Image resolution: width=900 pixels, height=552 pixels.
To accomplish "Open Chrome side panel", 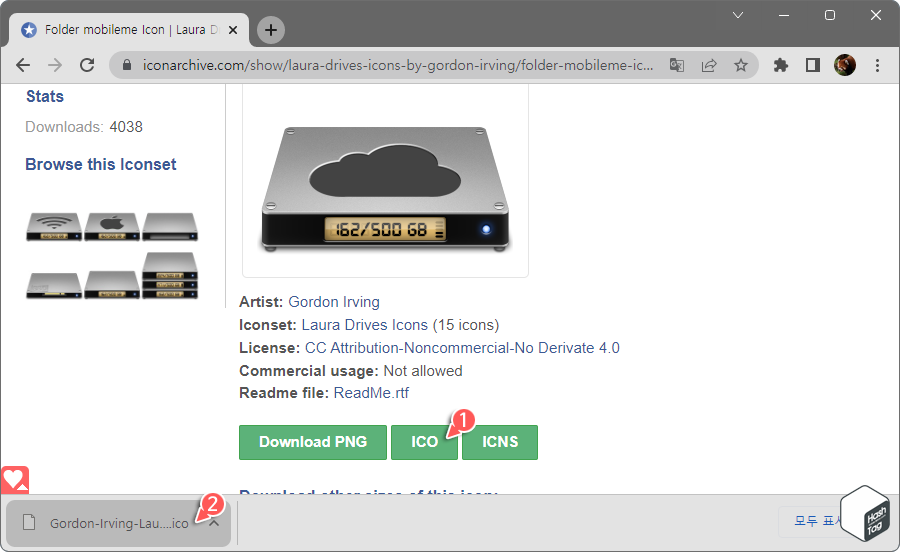I will pos(813,65).
